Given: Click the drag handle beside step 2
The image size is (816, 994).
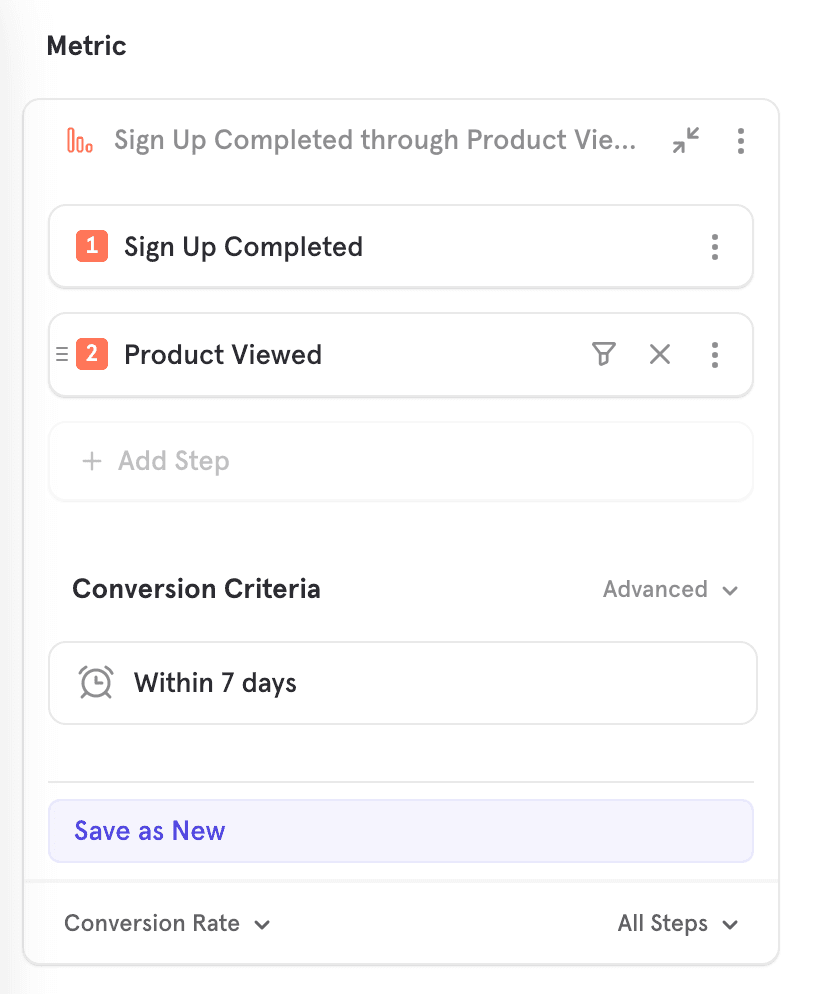Looking at the screenshot, I should pos(62,354).
